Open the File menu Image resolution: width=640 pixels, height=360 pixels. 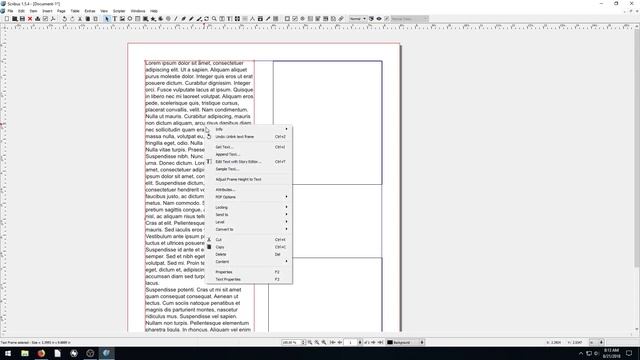(x=10, y=11)
